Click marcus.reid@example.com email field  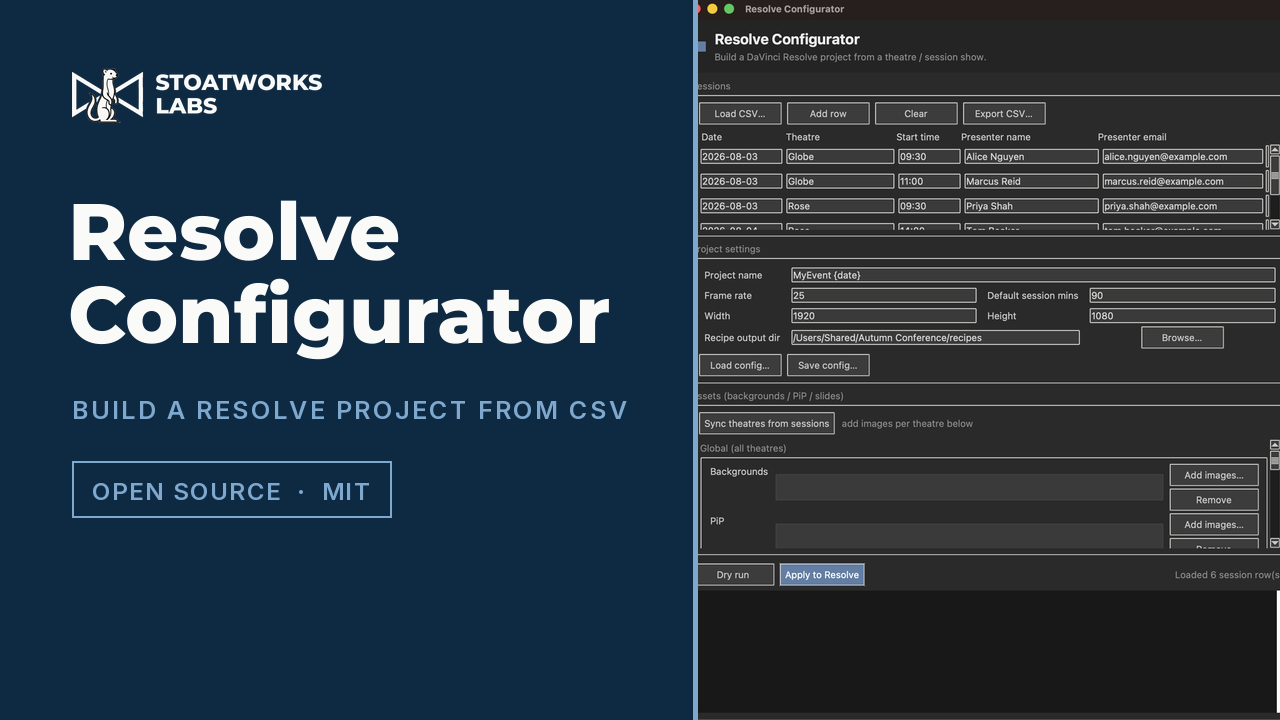tap(1182, 181)
